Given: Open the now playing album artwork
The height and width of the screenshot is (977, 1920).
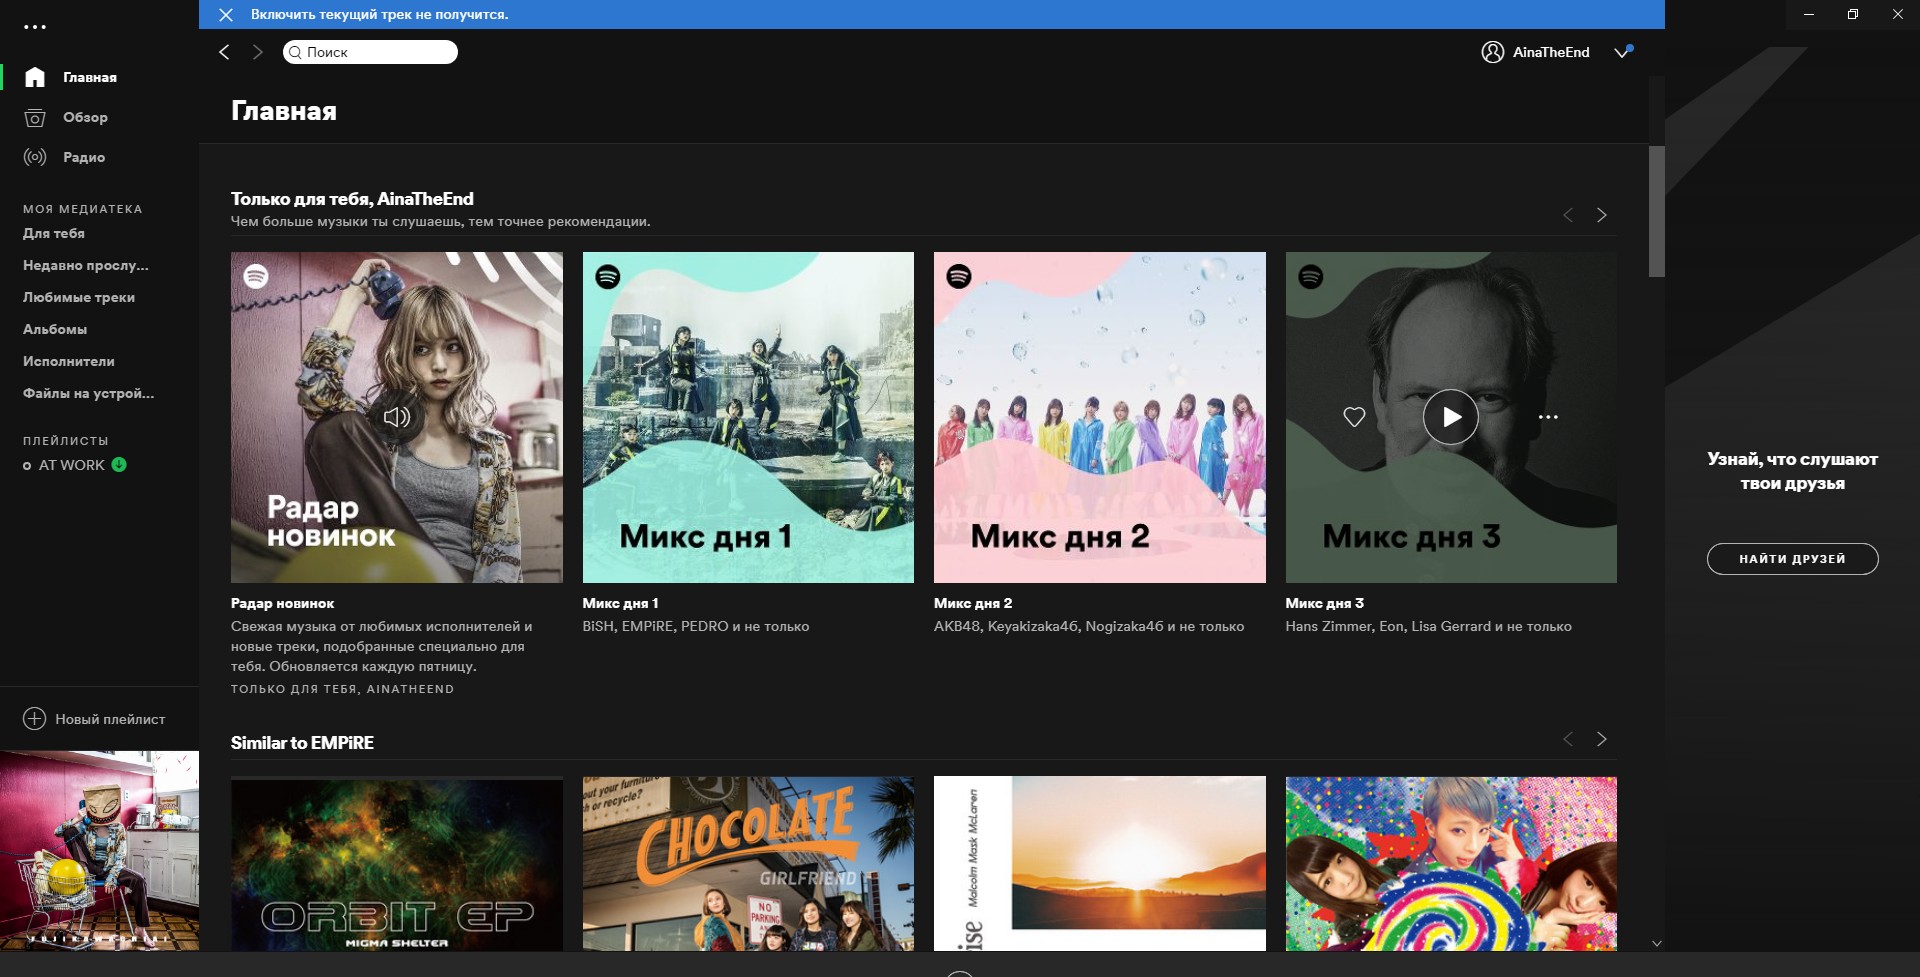Looking at the screenshot, I should tap(99, 851).
